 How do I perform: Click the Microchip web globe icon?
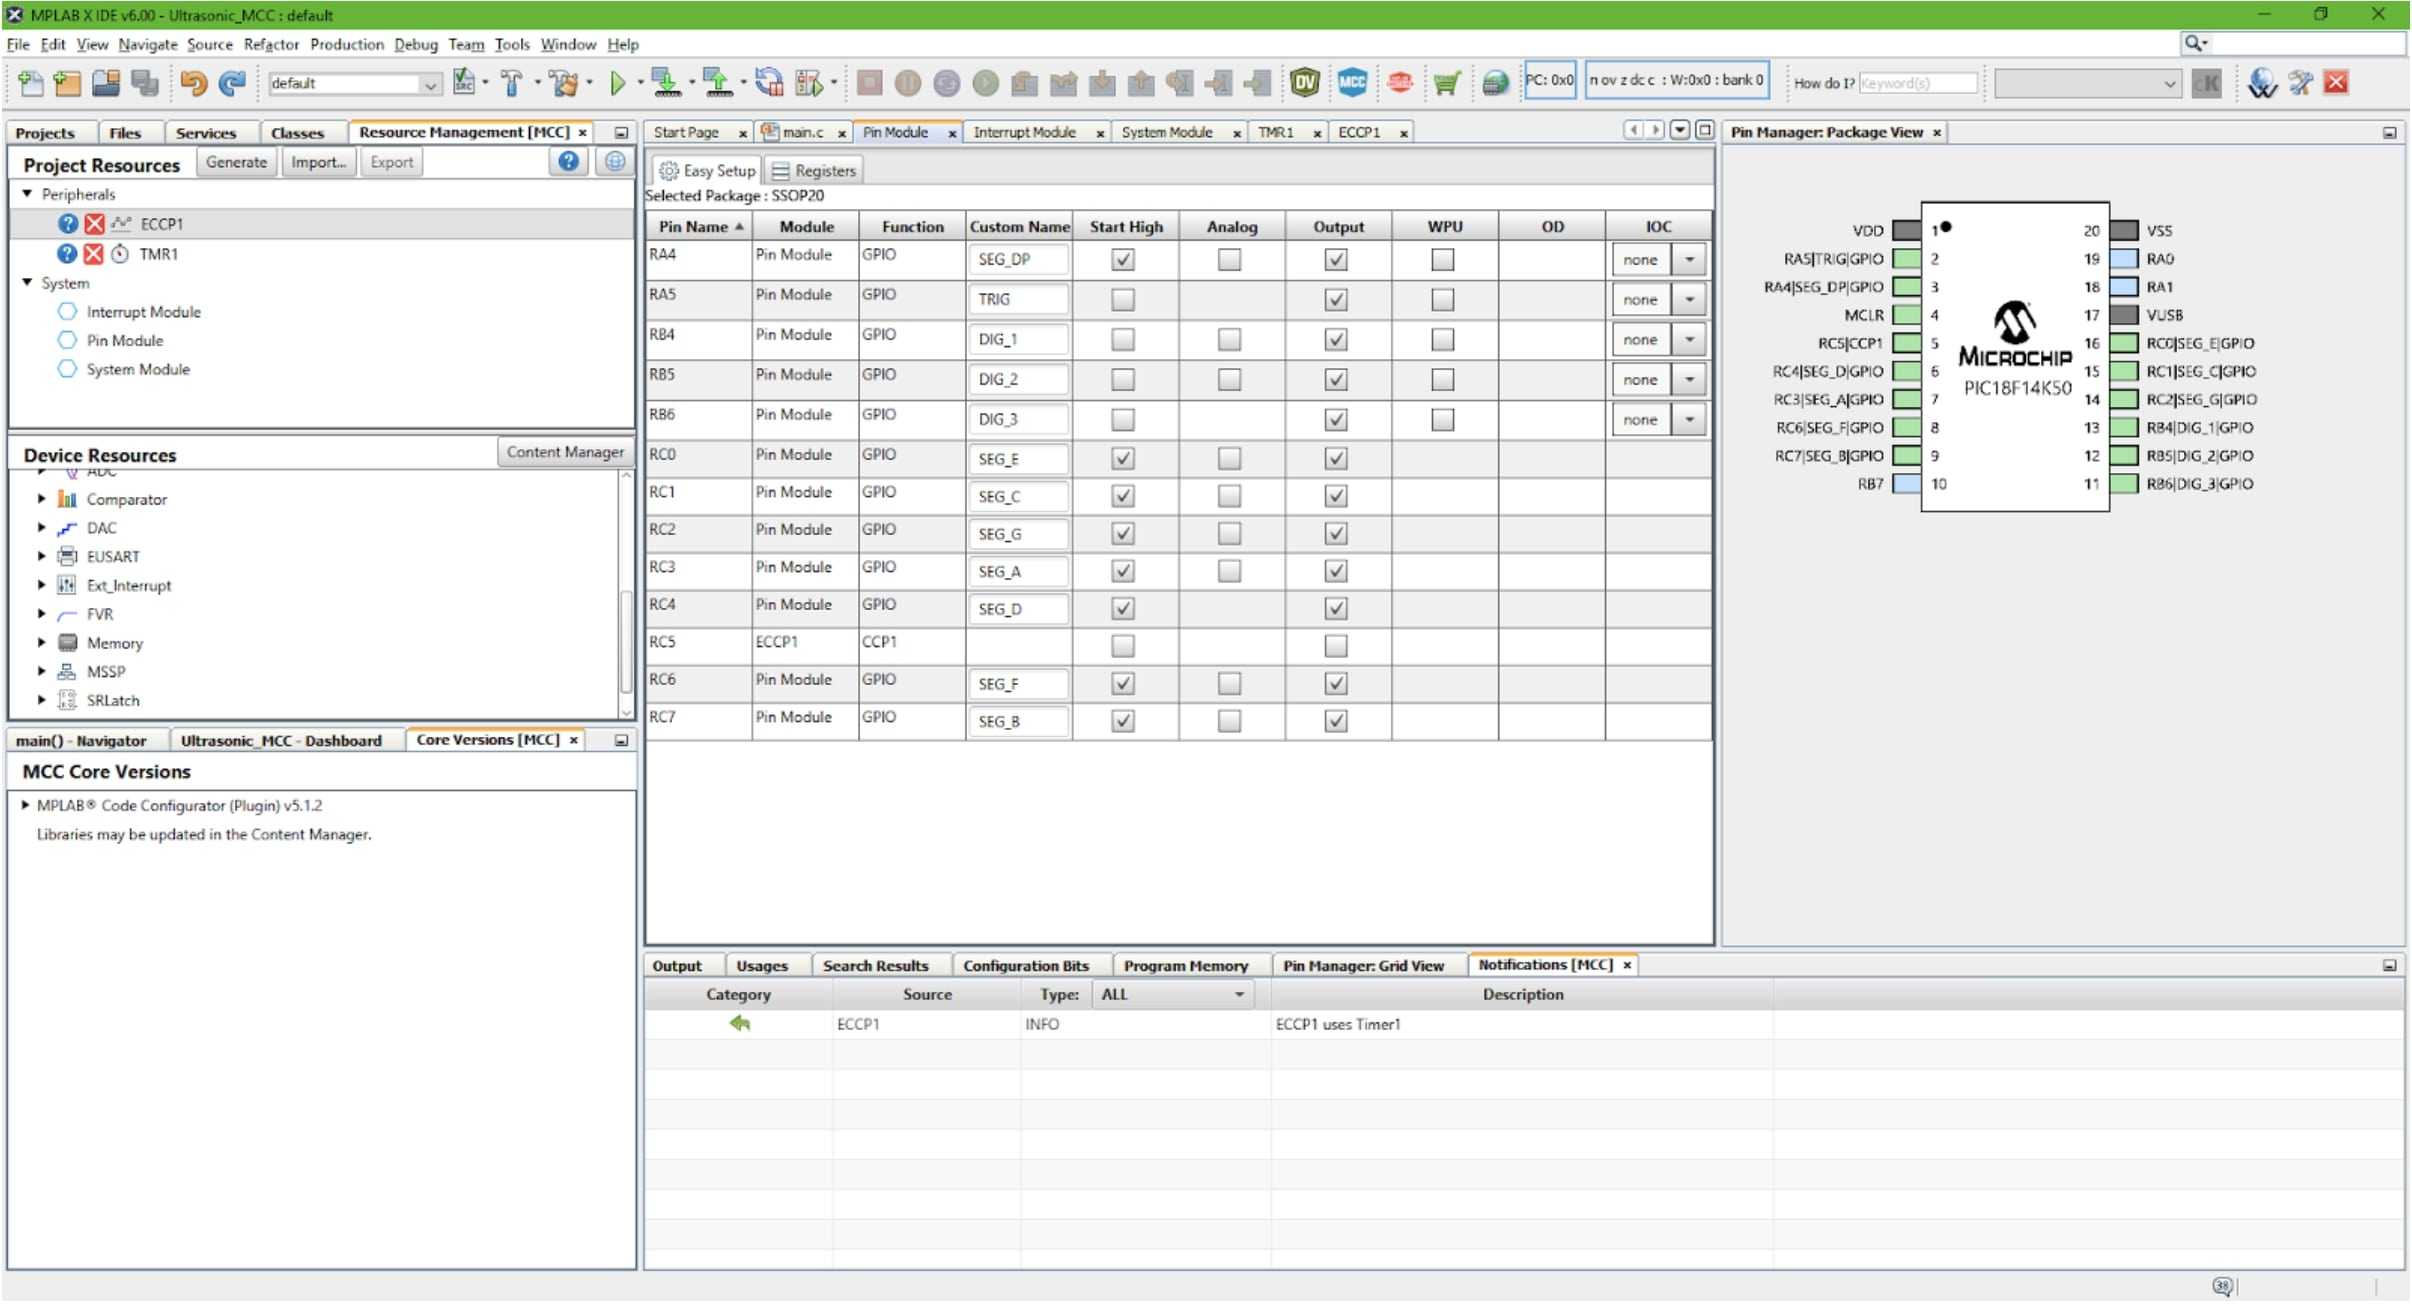coord(2262,83)
